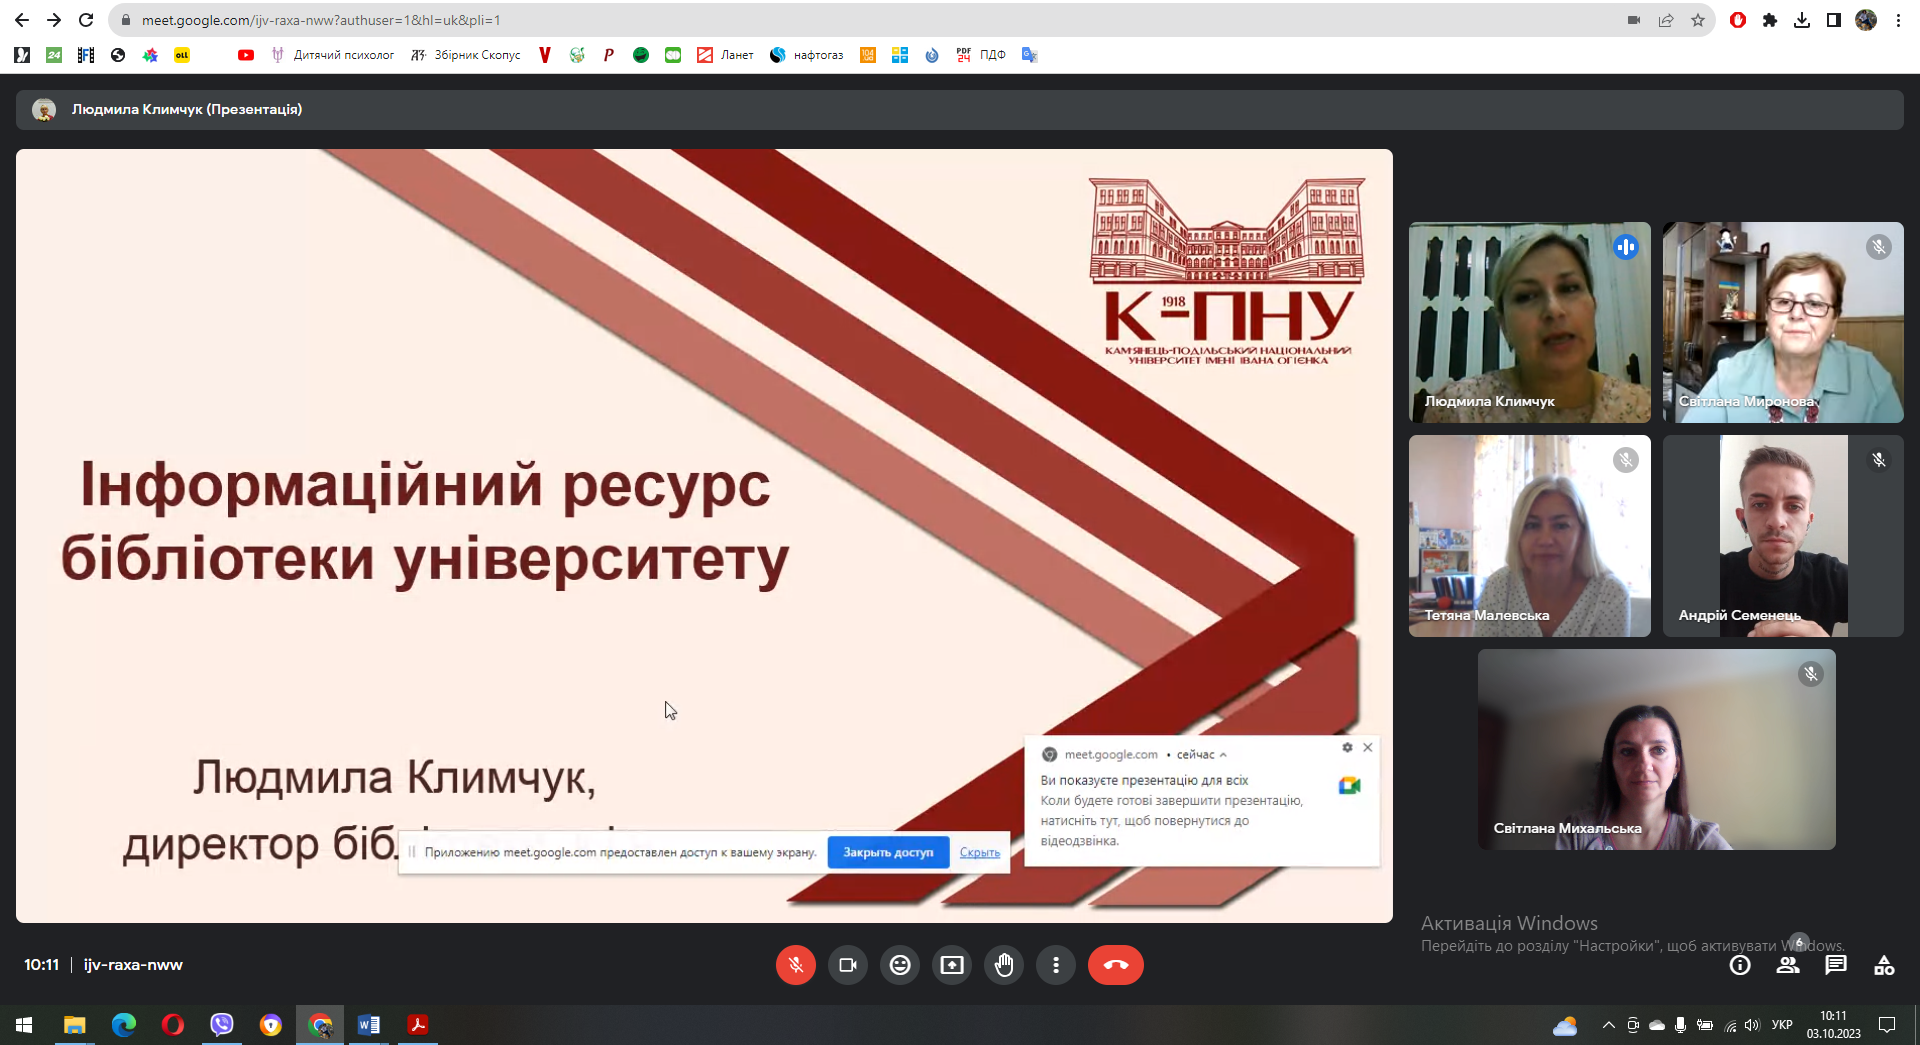This screenshot has height=1045, width=1920.
Task: Open the activities icon
Action: (x=1884, y=965)
